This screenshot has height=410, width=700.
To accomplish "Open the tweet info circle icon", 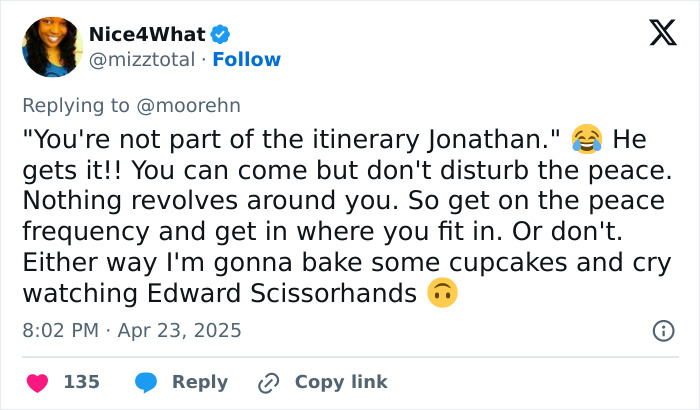I will point(662,330).
